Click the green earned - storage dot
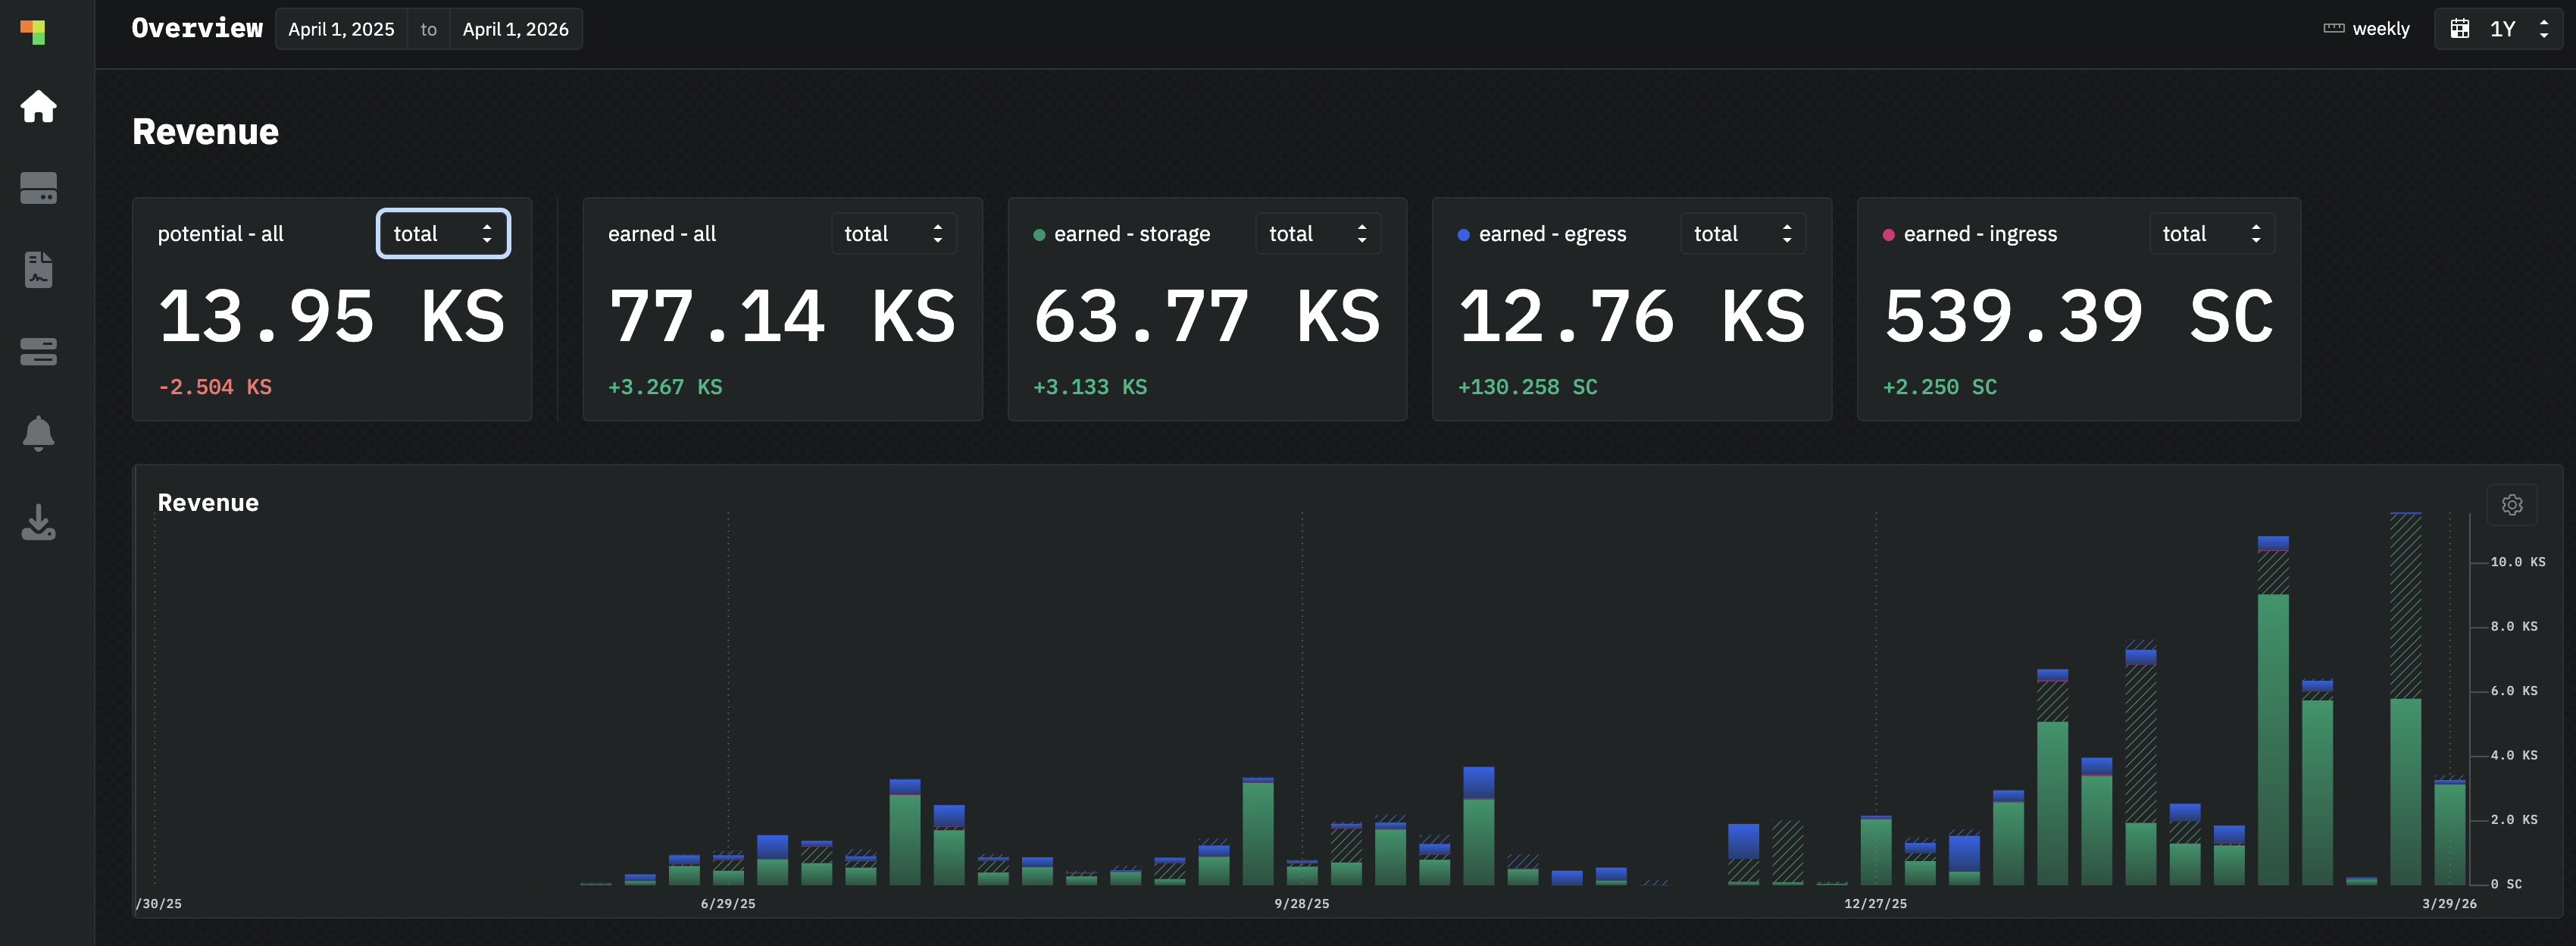This screenshot has height=946, width=2576. point(1039,235)
